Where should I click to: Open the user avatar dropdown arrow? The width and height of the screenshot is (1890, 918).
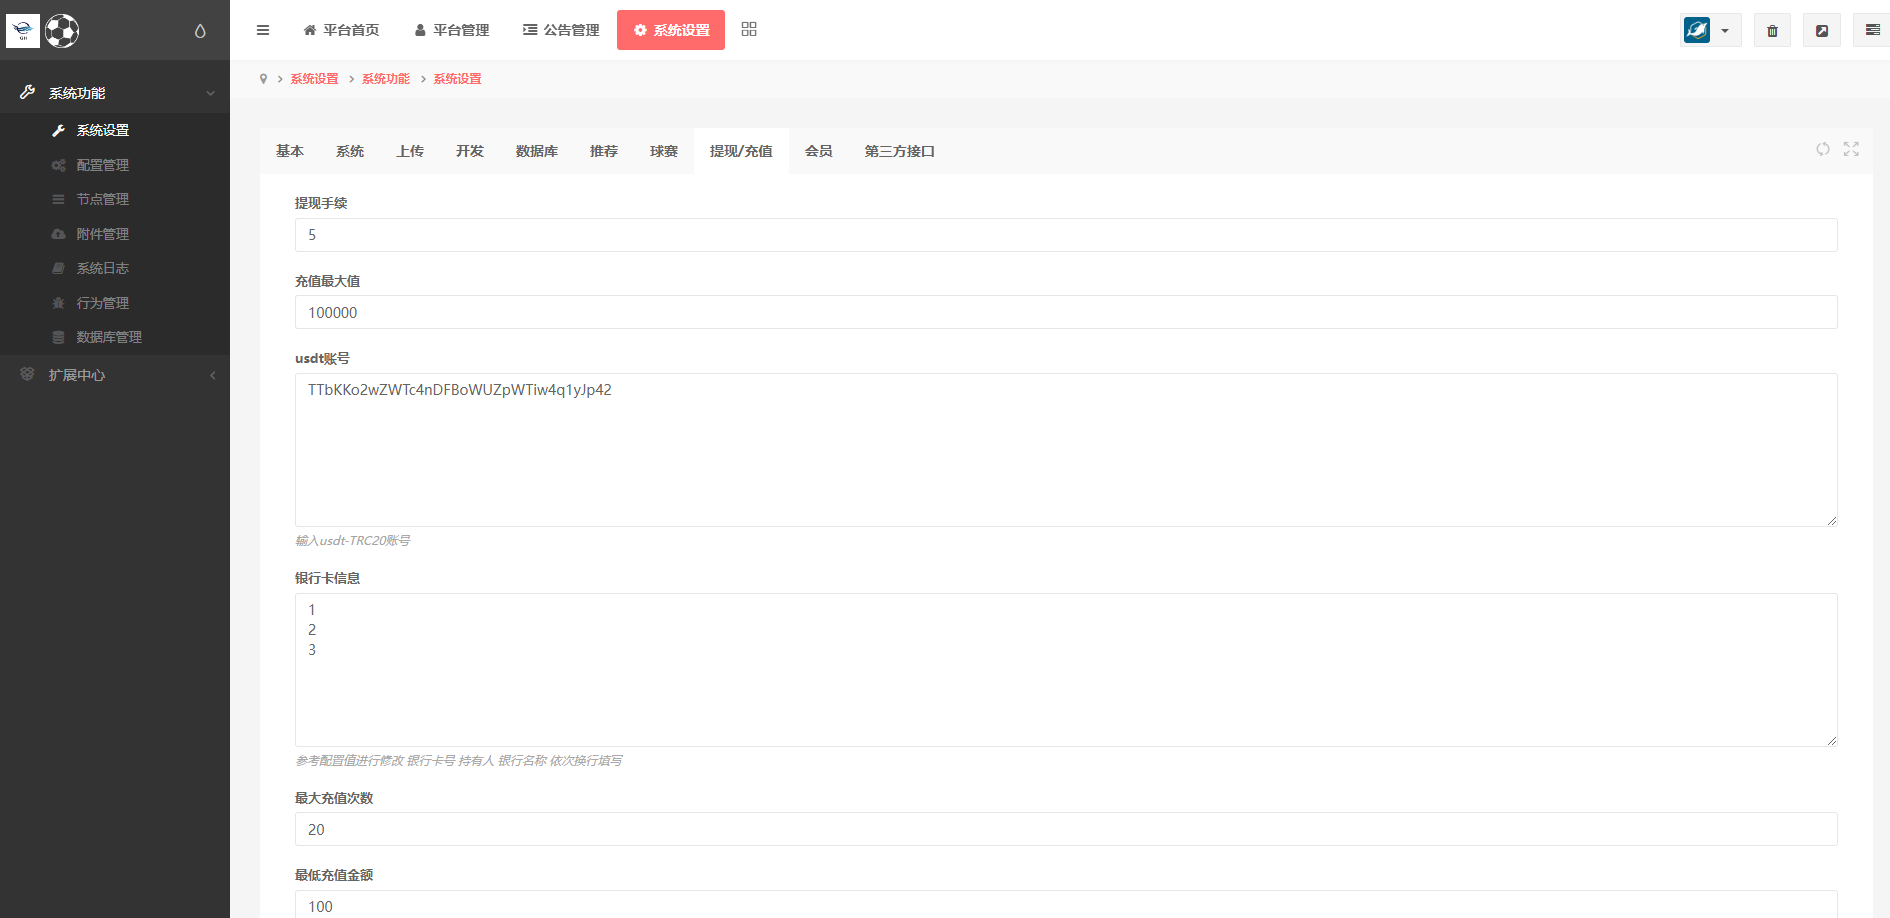click(x=1725, y=30)
